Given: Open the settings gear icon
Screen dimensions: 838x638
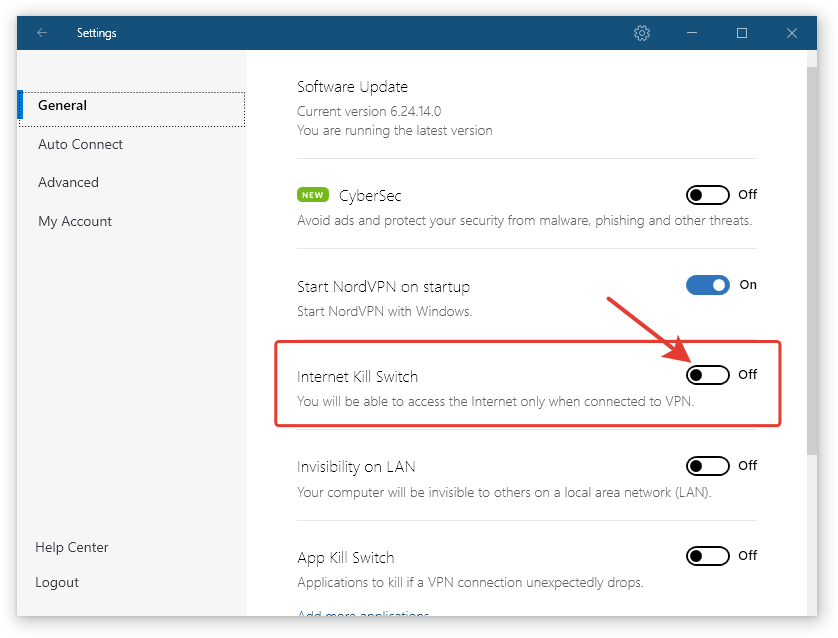Looking at the screenshot, I should point(642,33).
